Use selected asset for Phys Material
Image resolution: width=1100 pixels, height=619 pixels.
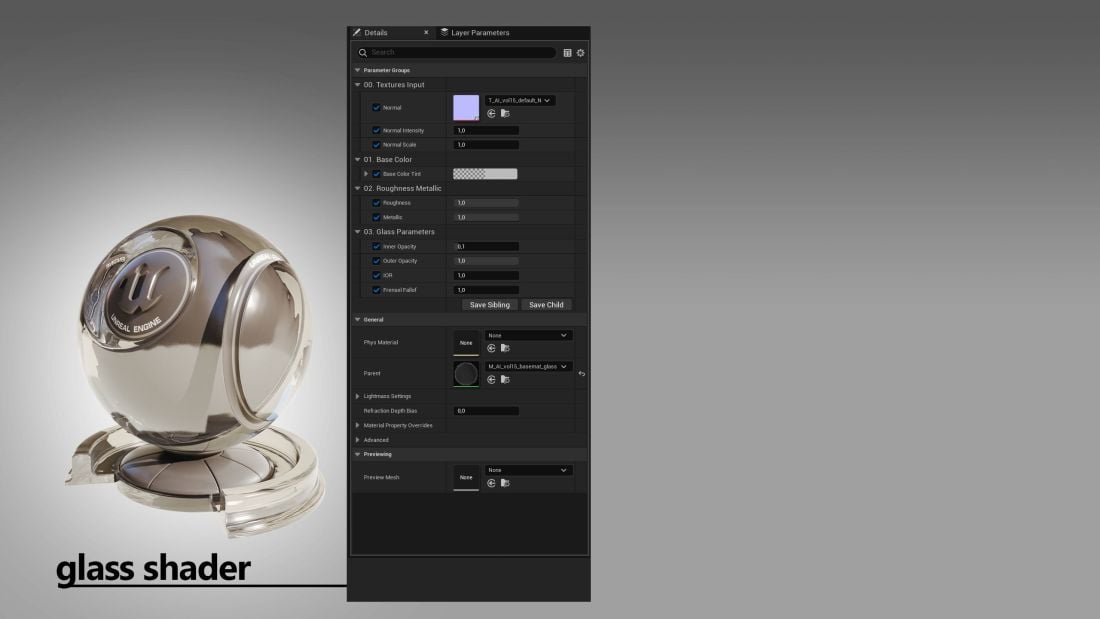[x=491, y=348]
